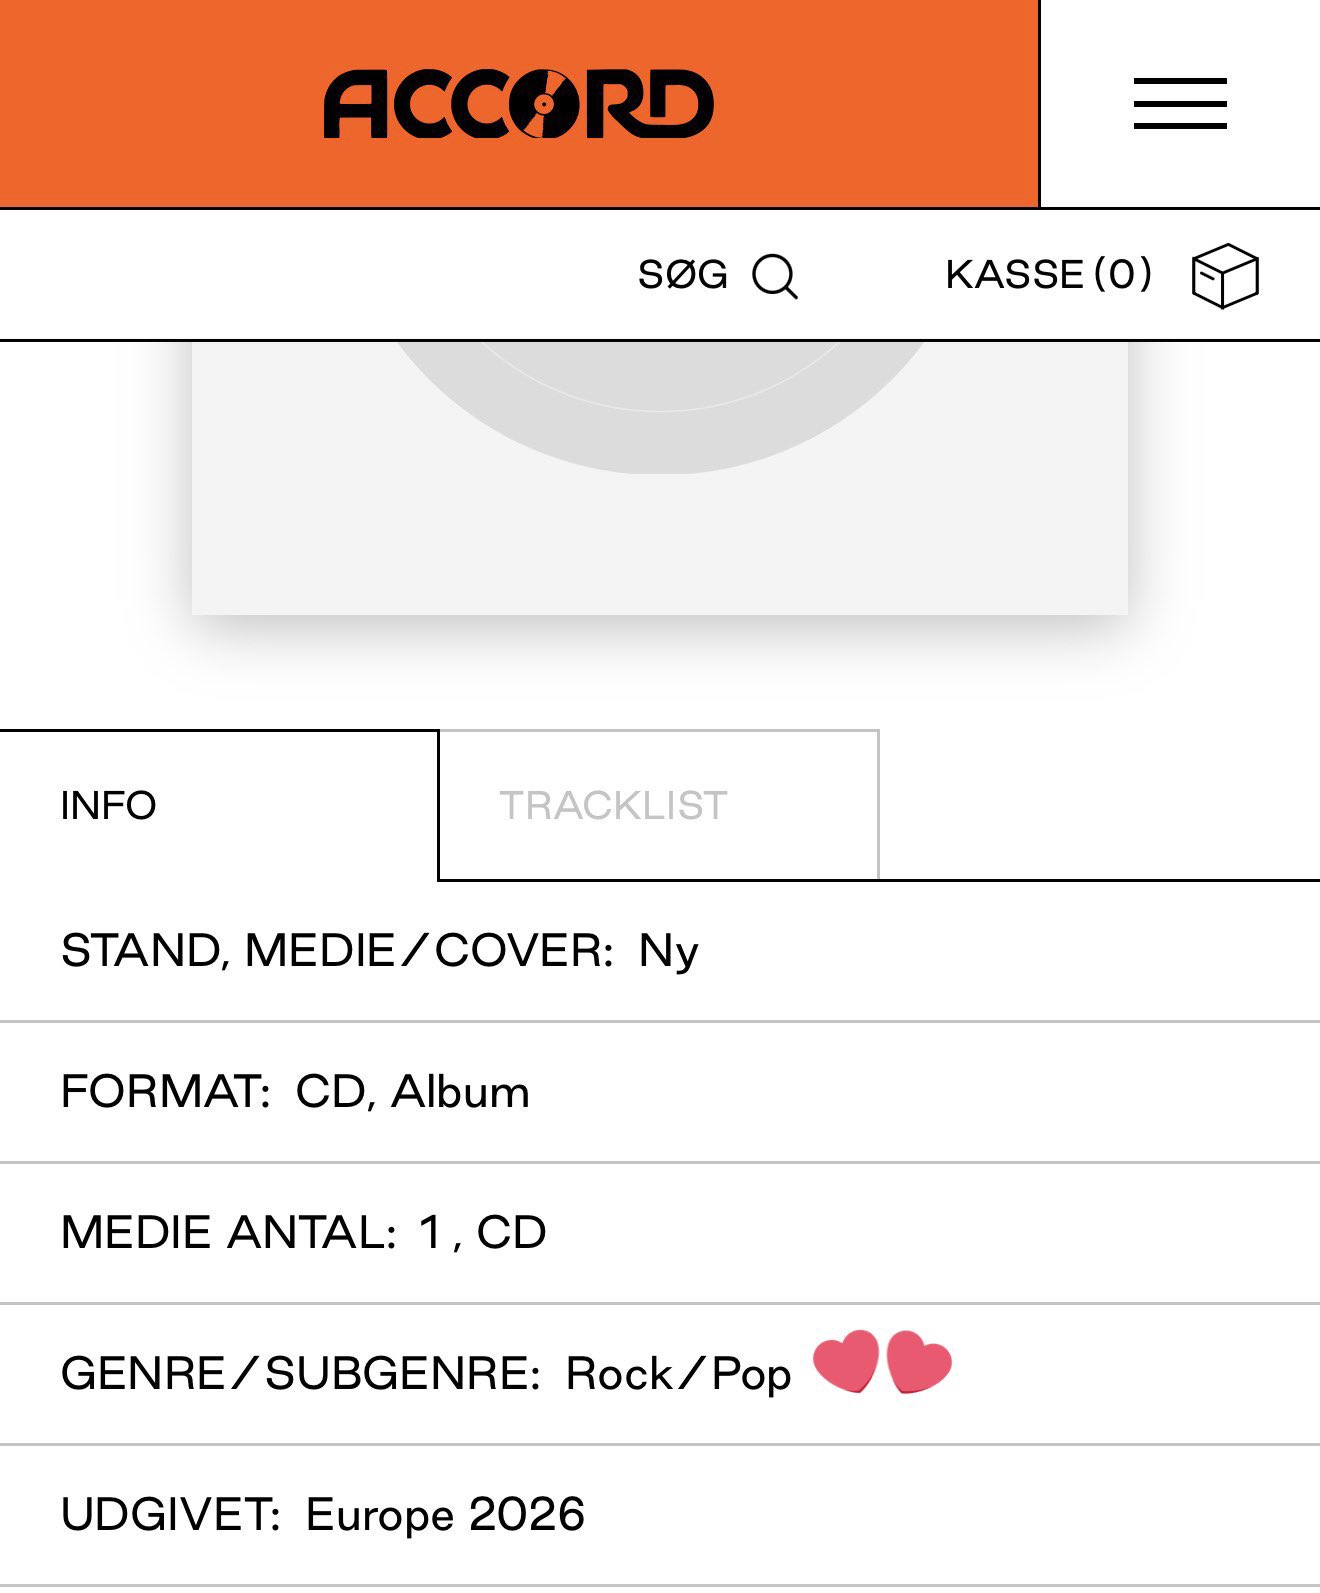The height and width of the screenshot is (1593, 1320).
Task: Click the MEDIE ANTAL label
Action: click(x=229, y=1232)
